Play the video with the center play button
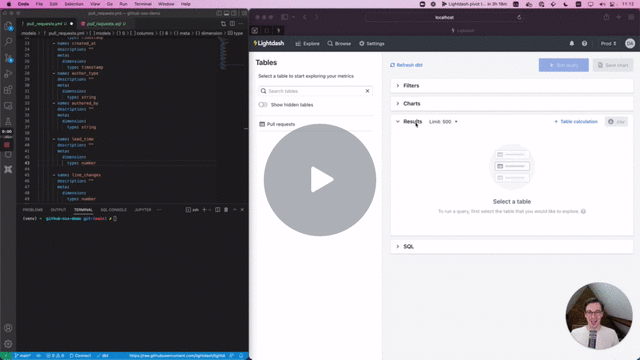 (320, 180)
